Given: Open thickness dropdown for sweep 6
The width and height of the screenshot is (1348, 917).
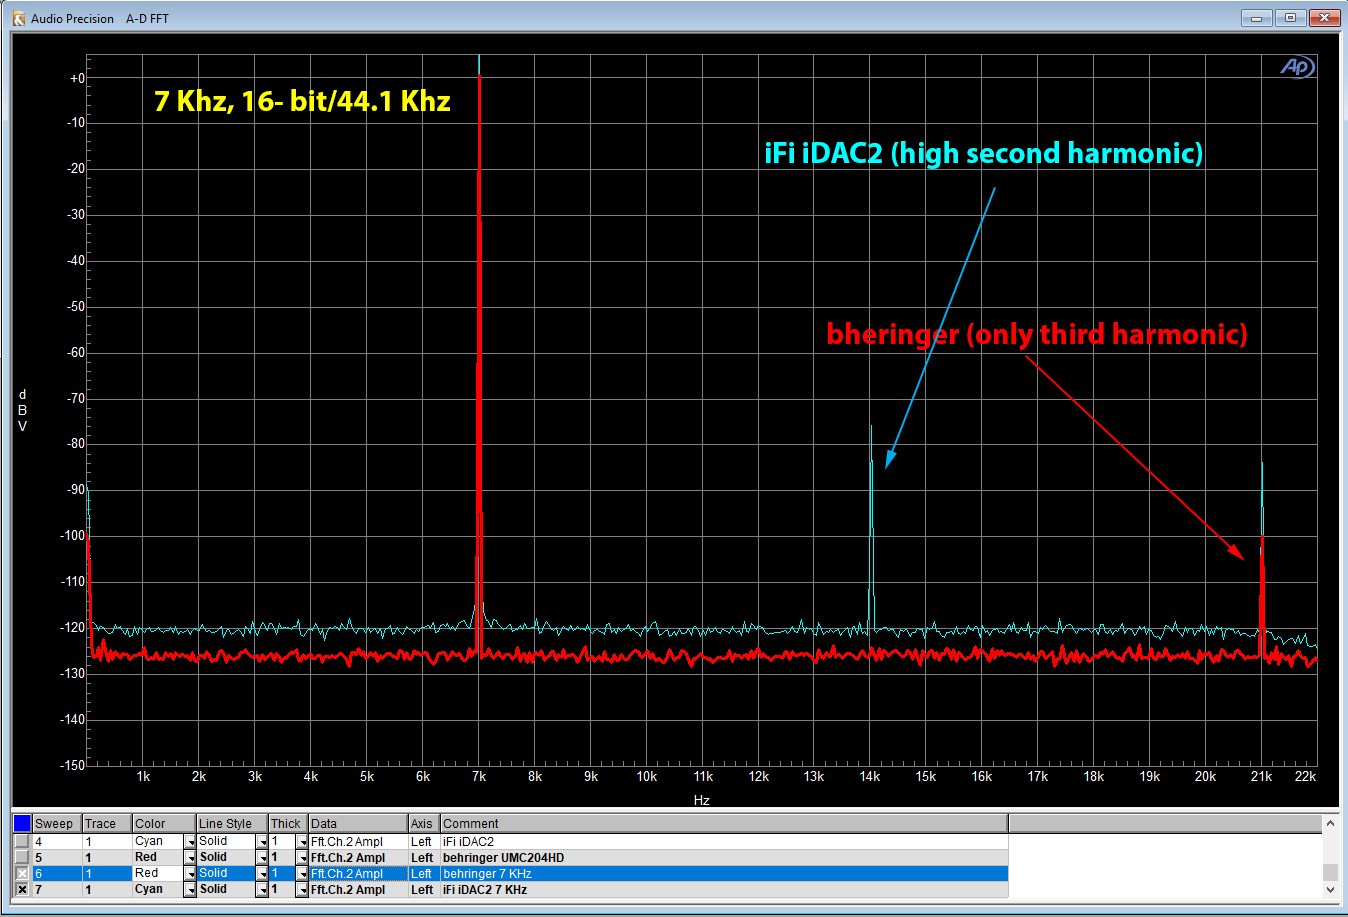Looking at the screenshot, I should (x=302, y=874).
